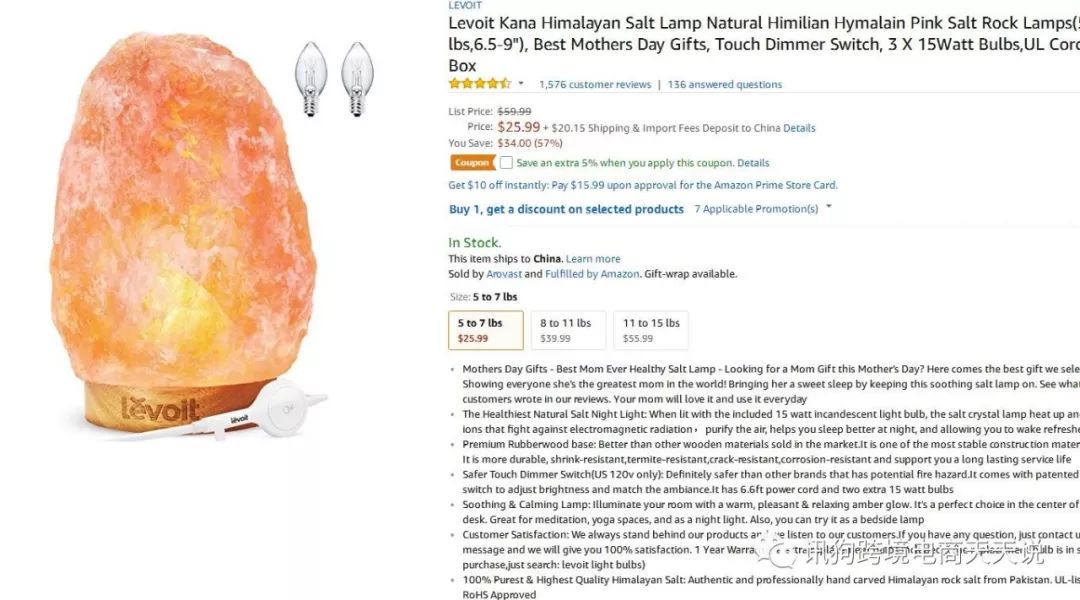Screen dimensions: 1080x600
Task: Open the star rating dropdown arrow
Action: 521,84
